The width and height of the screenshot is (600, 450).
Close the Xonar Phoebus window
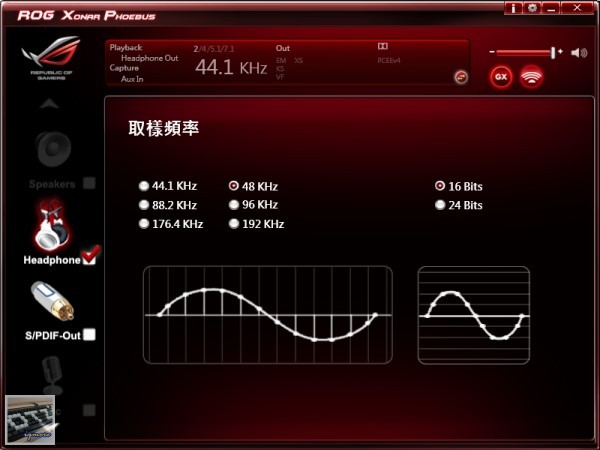pyautogui.click(x=577, y=8)
